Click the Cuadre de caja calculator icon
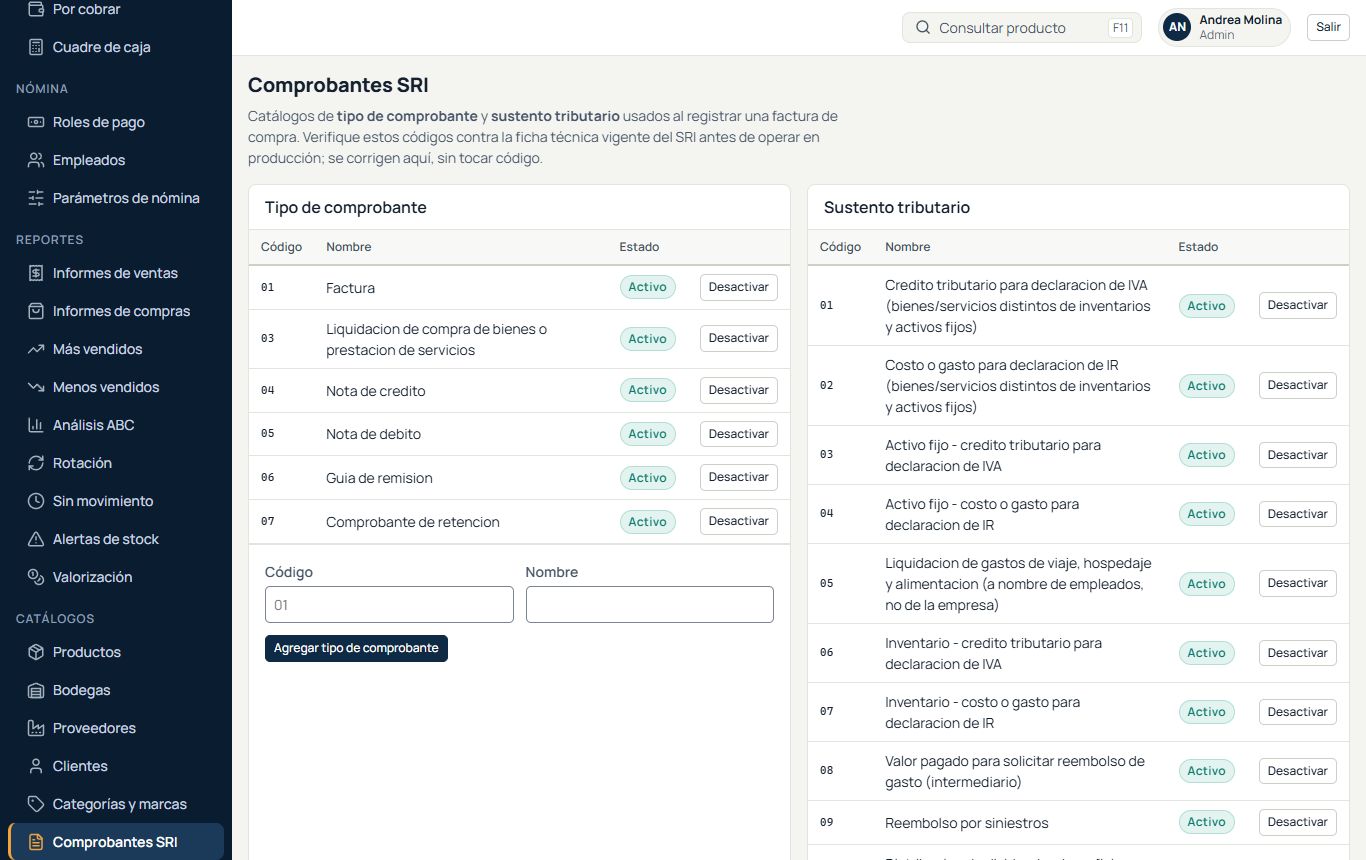 [36, 47]
